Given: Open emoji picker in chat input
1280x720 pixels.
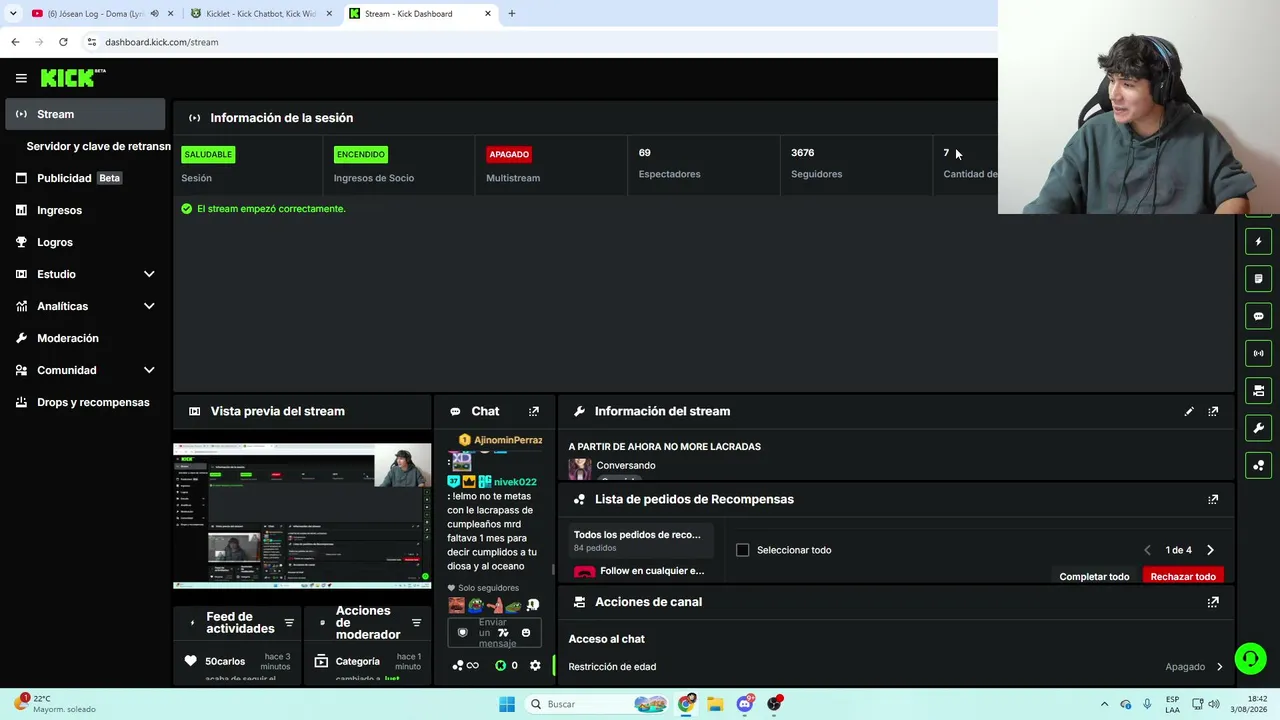Looking at the screenshot, I should click(x=526, y=633).
